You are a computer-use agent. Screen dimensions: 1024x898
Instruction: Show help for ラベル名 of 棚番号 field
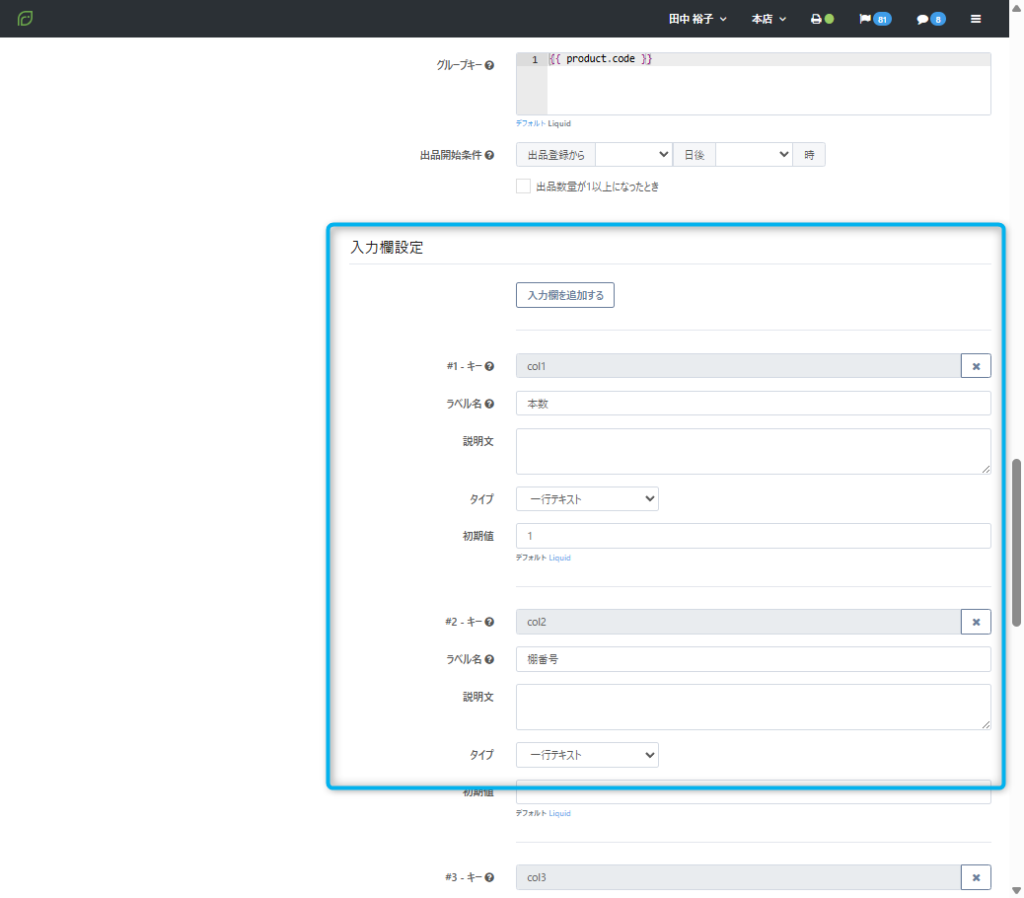coord(489,660)
